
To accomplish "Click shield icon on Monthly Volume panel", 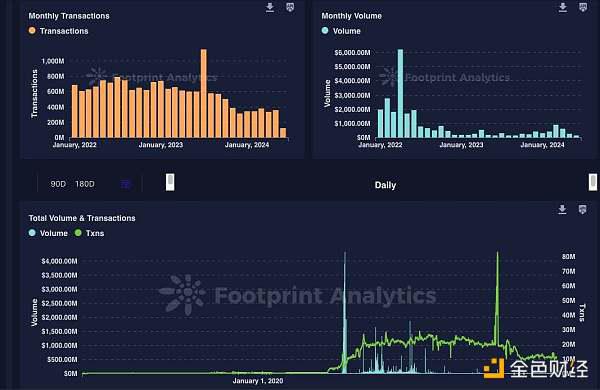I will (x=583, y=7).
